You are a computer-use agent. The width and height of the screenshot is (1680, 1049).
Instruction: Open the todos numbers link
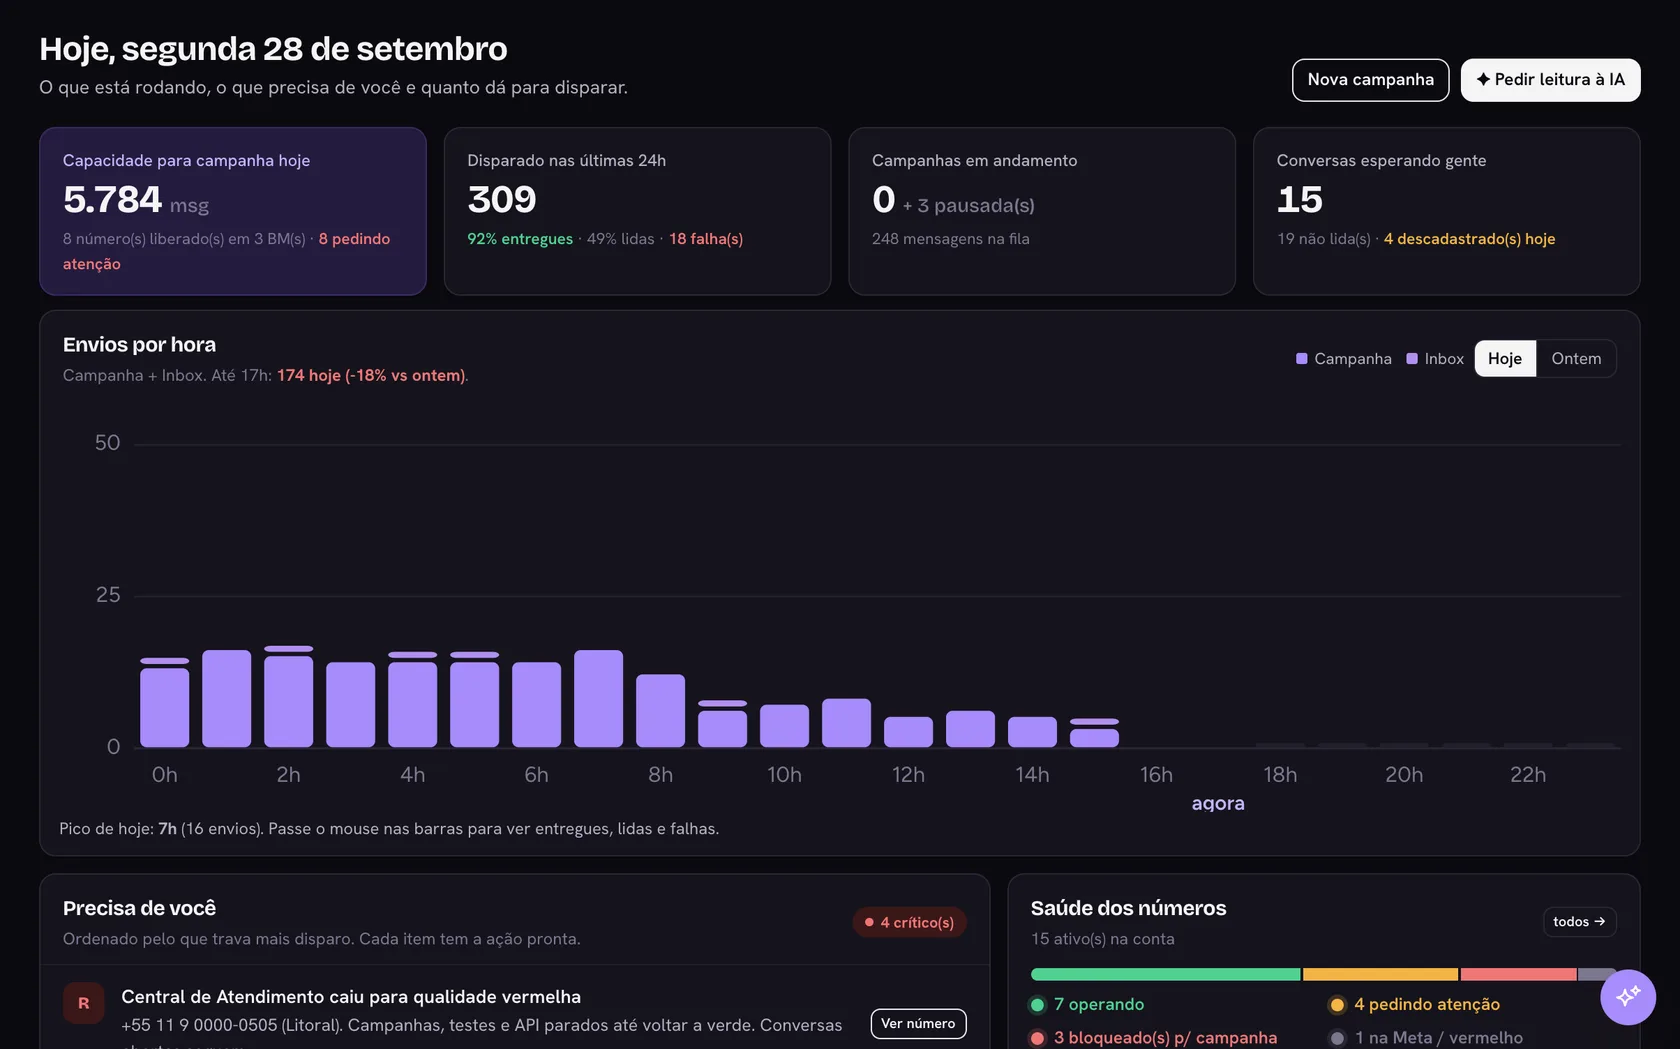1579,922
